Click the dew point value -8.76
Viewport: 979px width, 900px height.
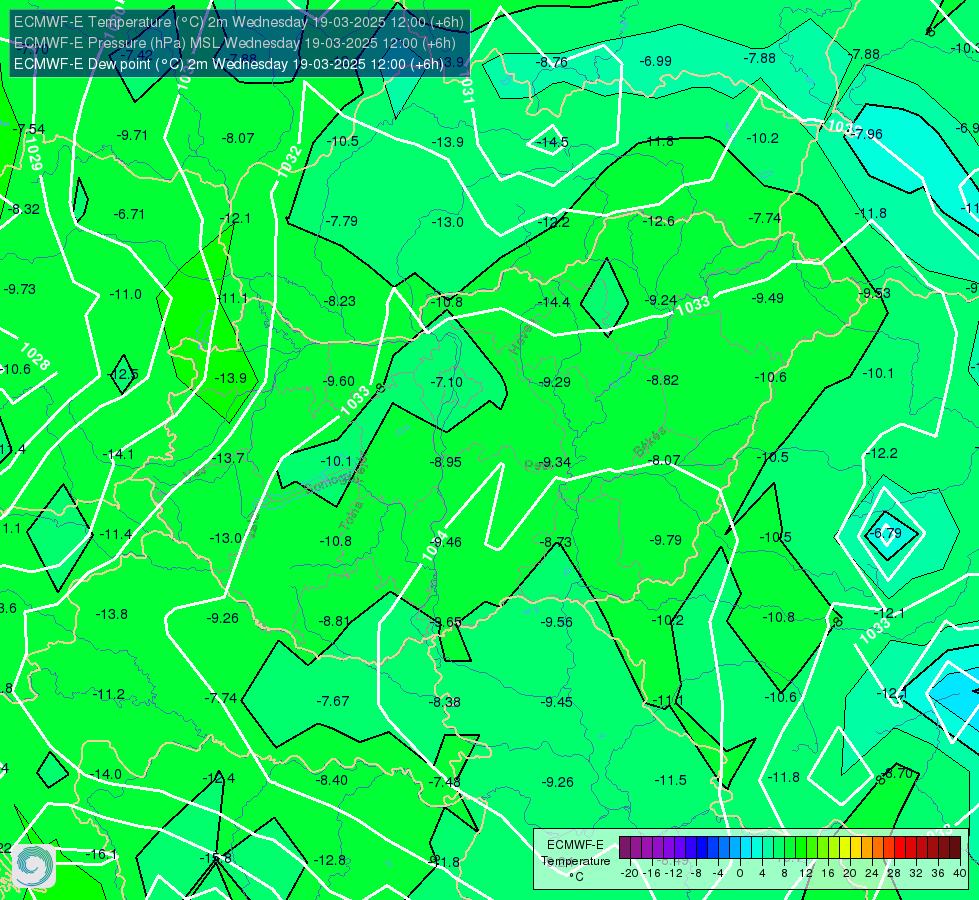tap(551, 62)
